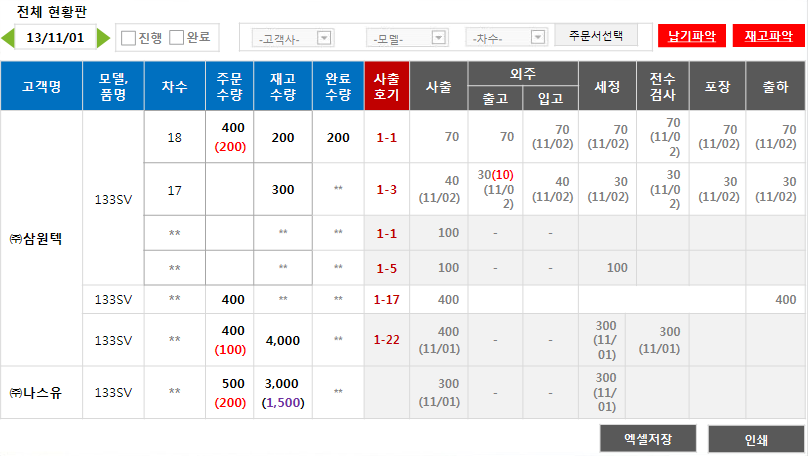Image resolution: width=808 pixels, height=456 pixels.
Task: Click the 고객명 column header
Action: (x=41, y=86)
